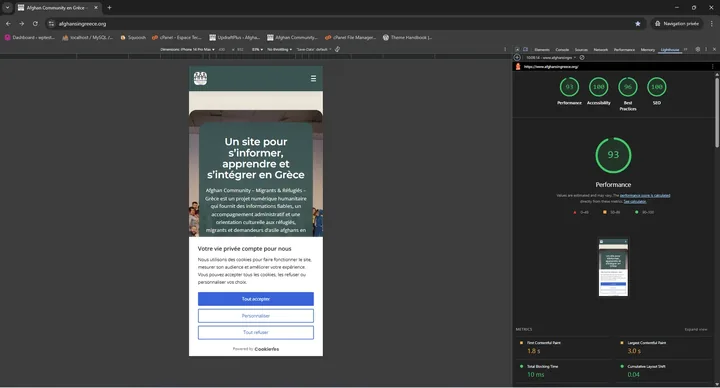Switch to the Network tab
The image size is (720, 388).
point(601,50)
